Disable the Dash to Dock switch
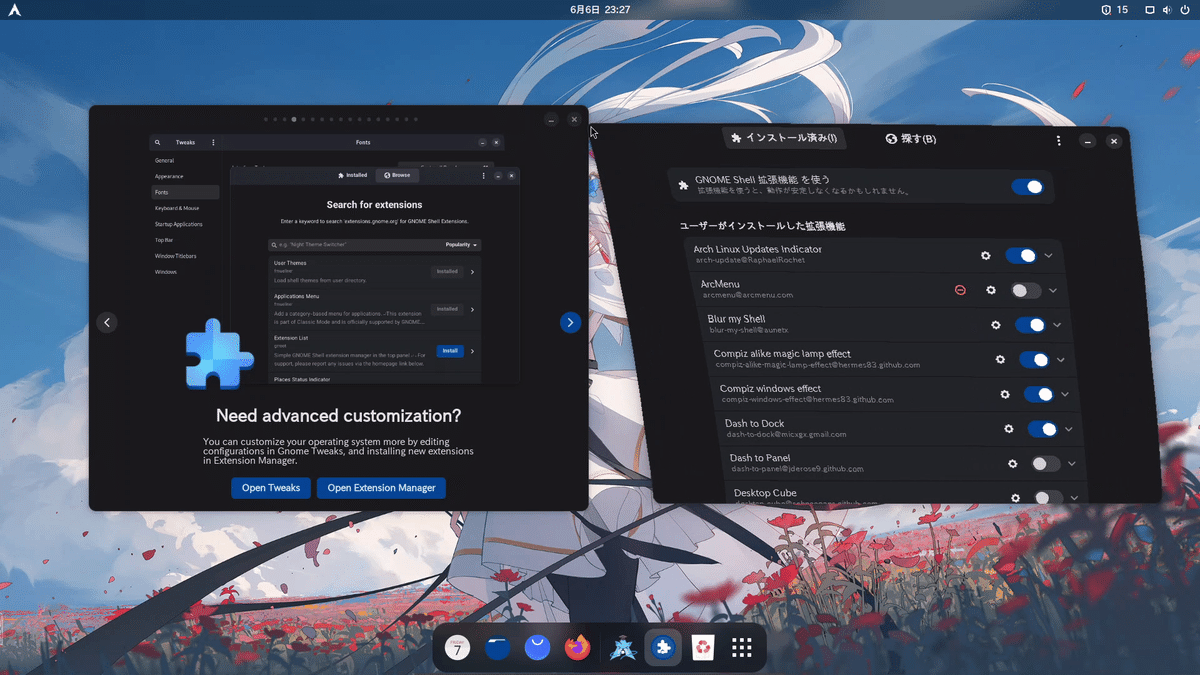The image size is (1200, 675). point(1042,429)
